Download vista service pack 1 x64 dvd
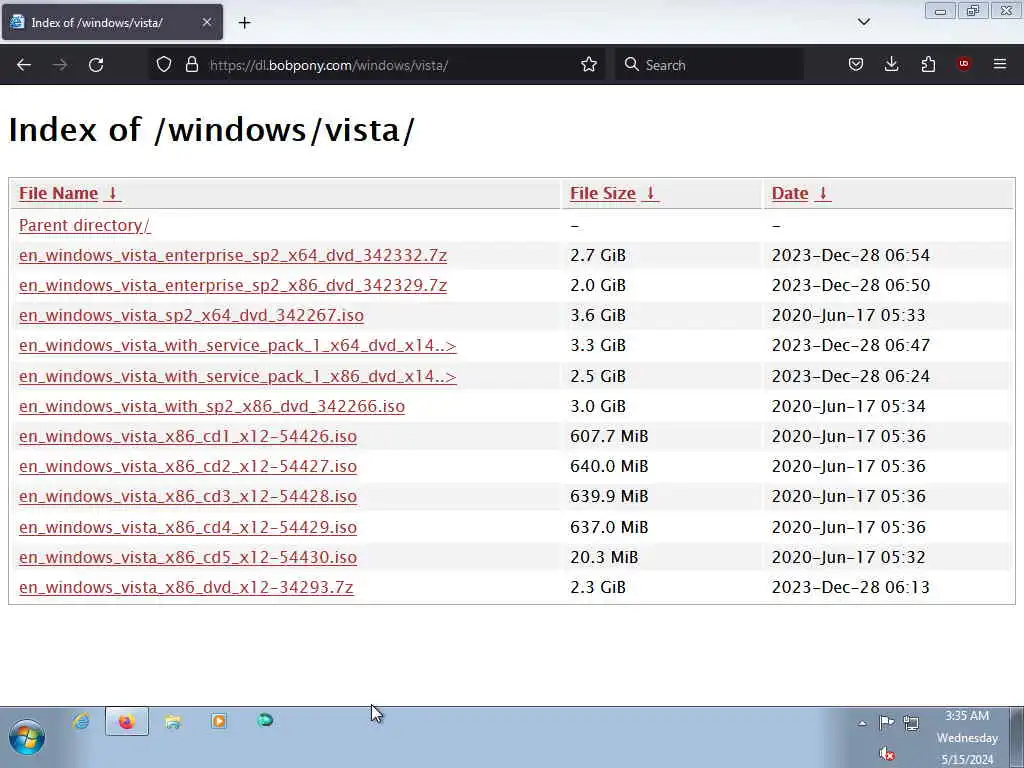1024x768 pixels. click(238, 345)
